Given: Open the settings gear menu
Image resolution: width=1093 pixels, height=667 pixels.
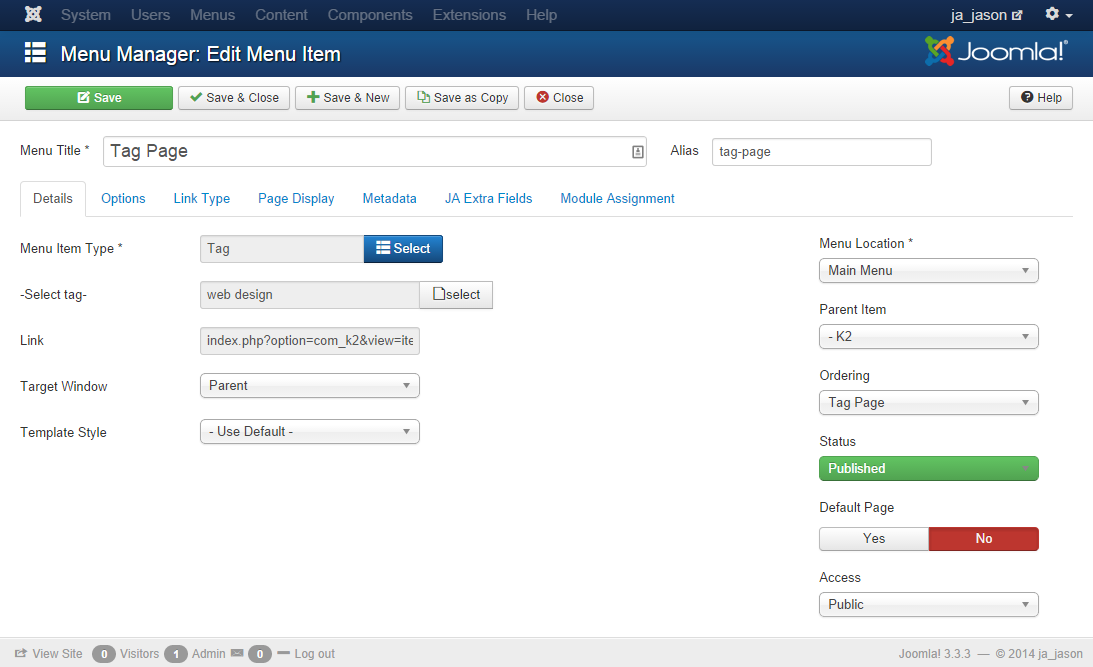Looking at the screenshot, I should 1058,15.
